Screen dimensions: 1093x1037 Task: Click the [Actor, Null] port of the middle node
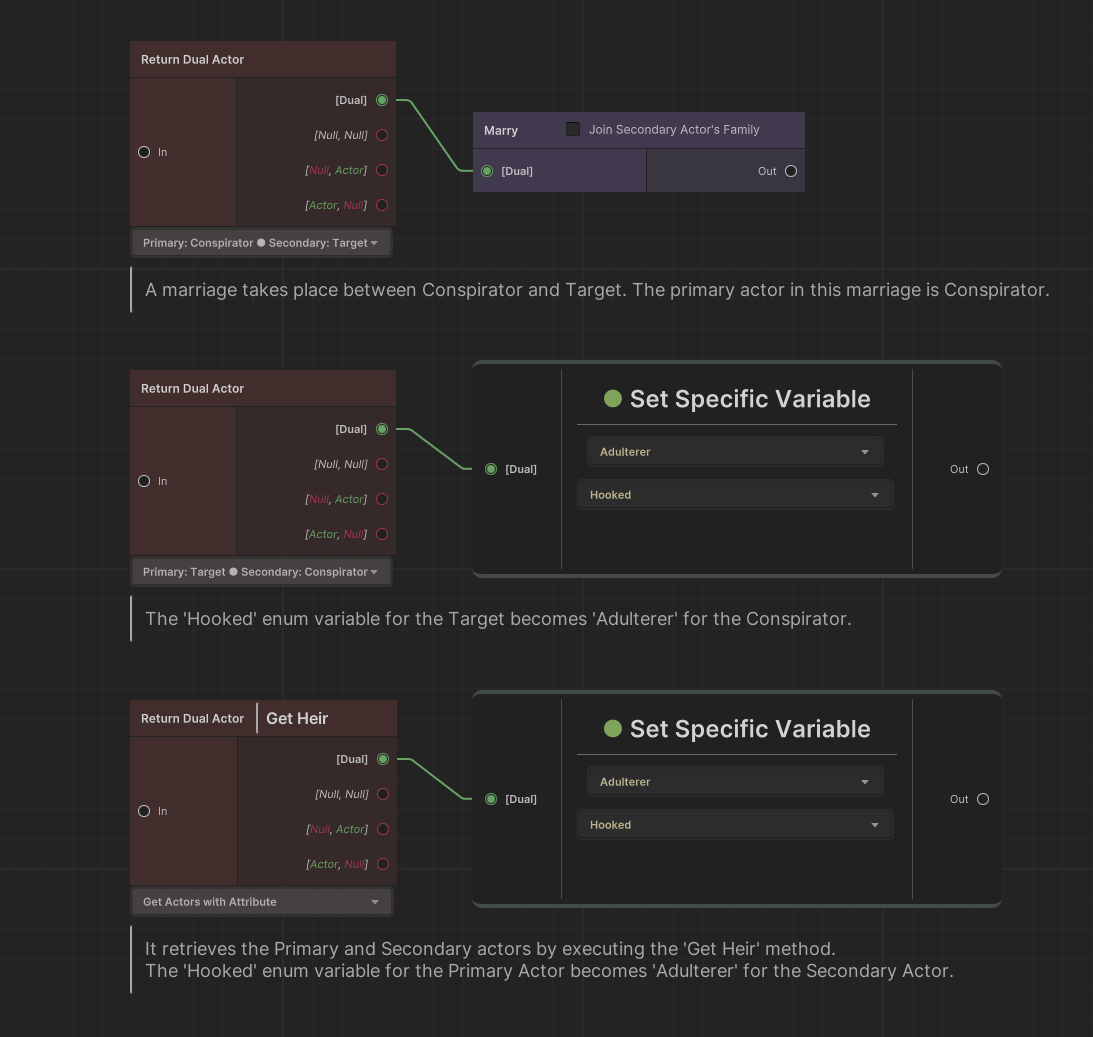382,534
